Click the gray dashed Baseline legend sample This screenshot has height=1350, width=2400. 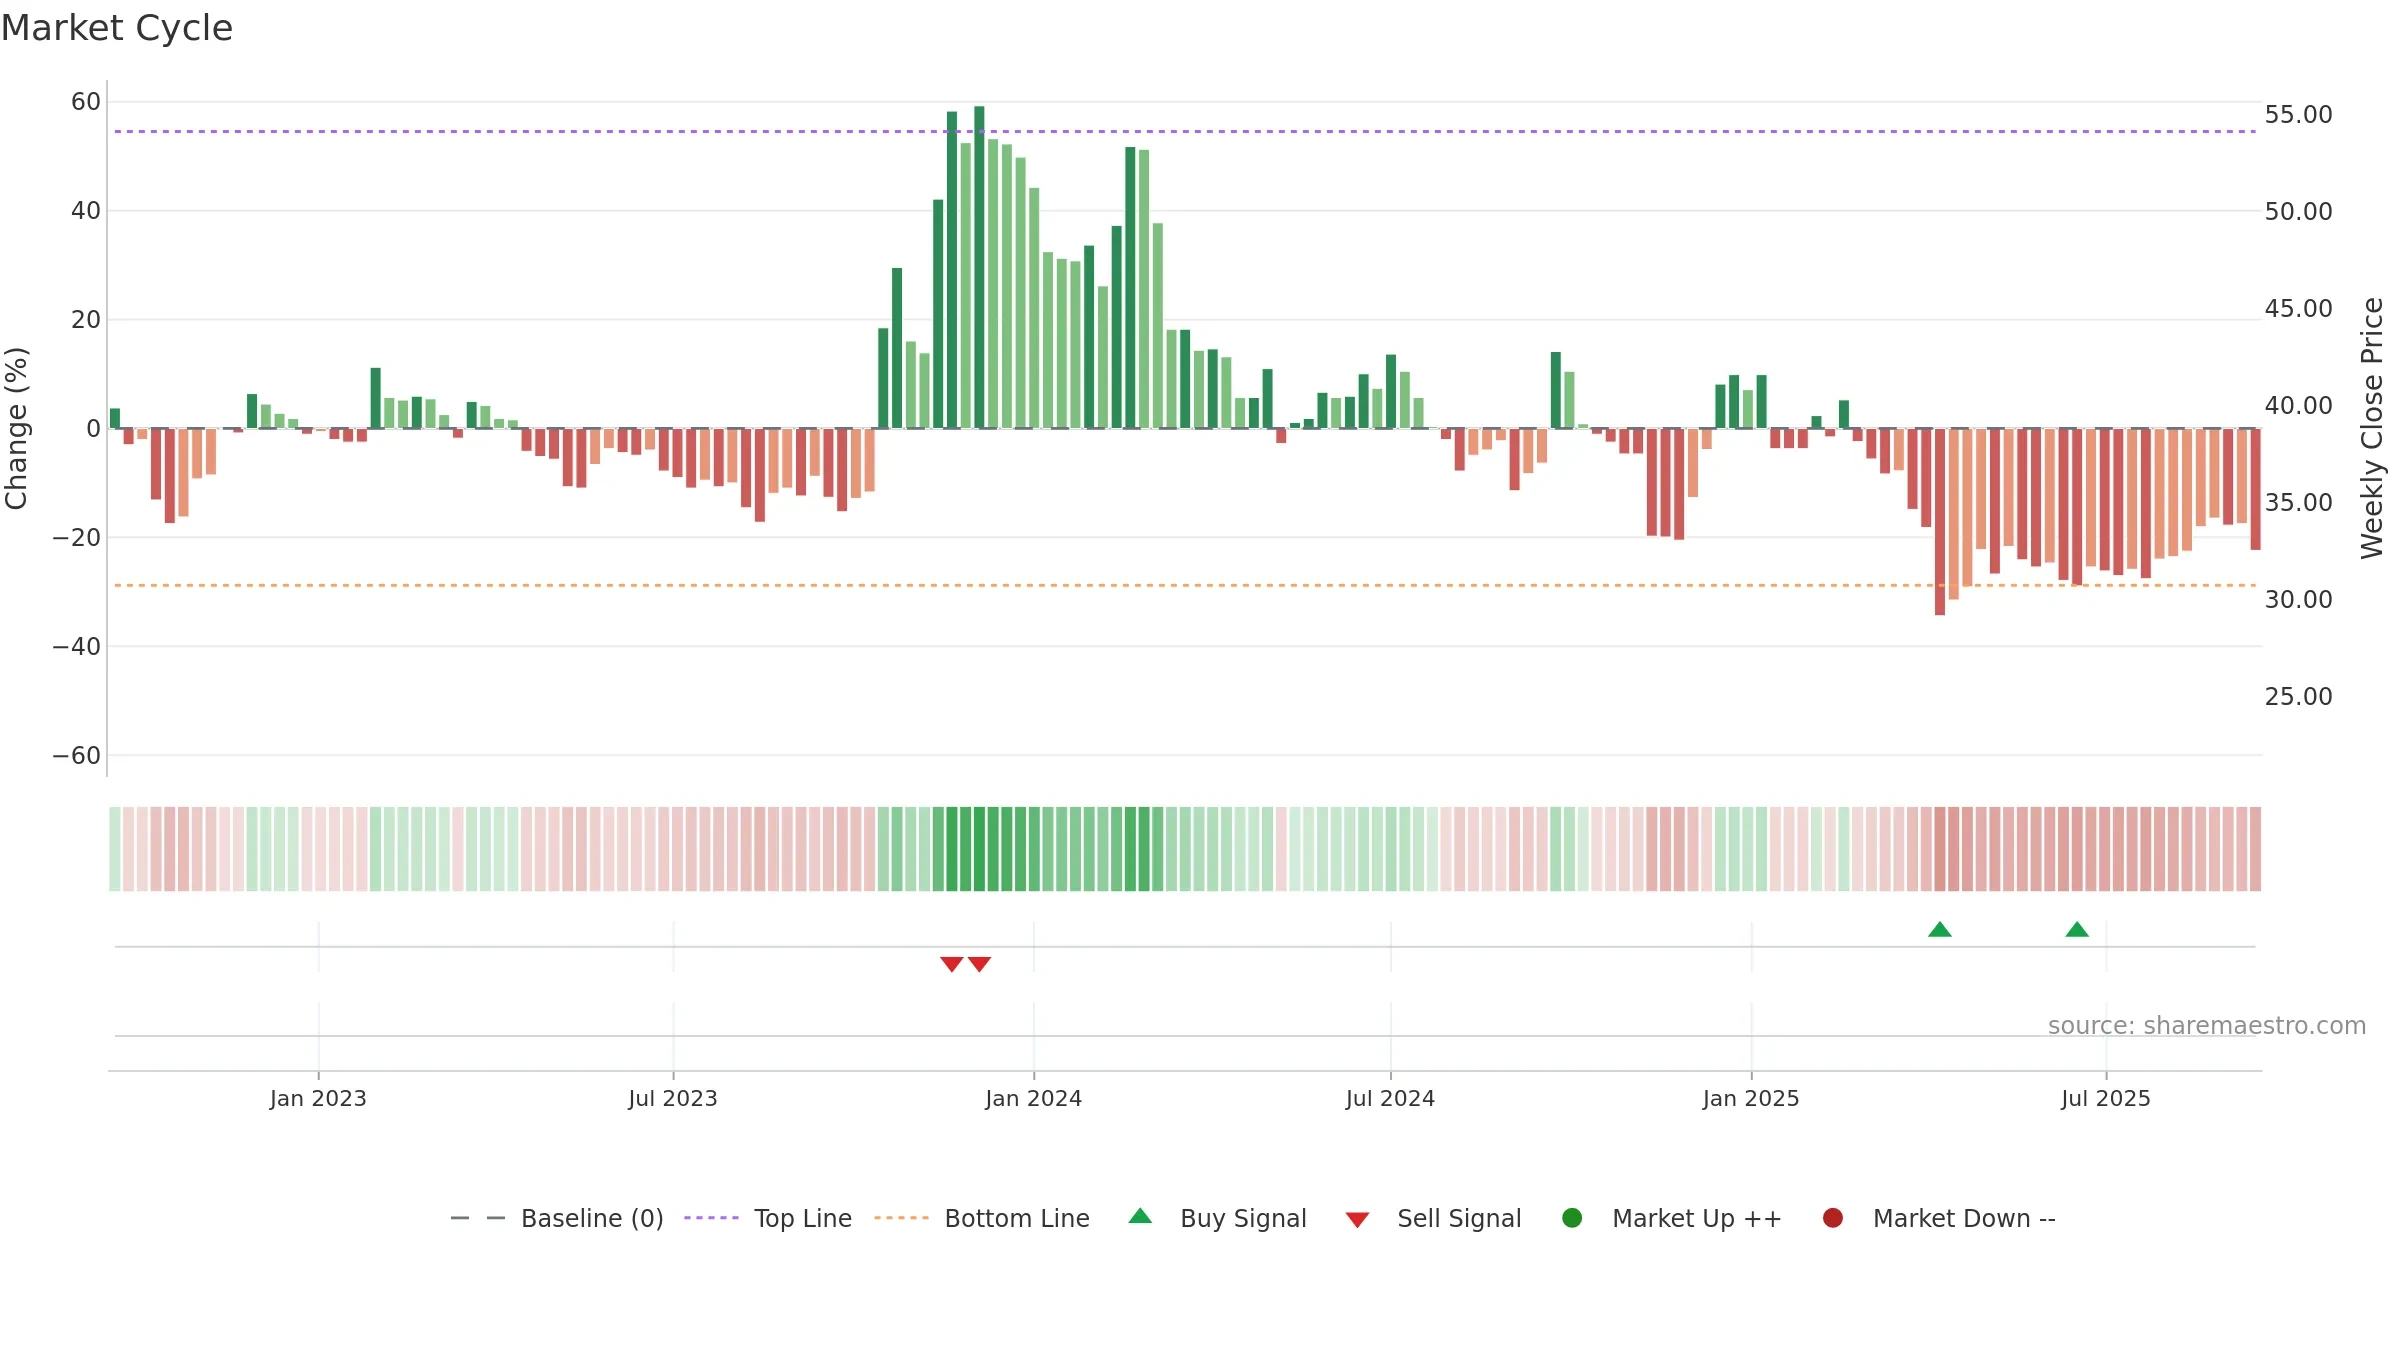(478, 1218)
